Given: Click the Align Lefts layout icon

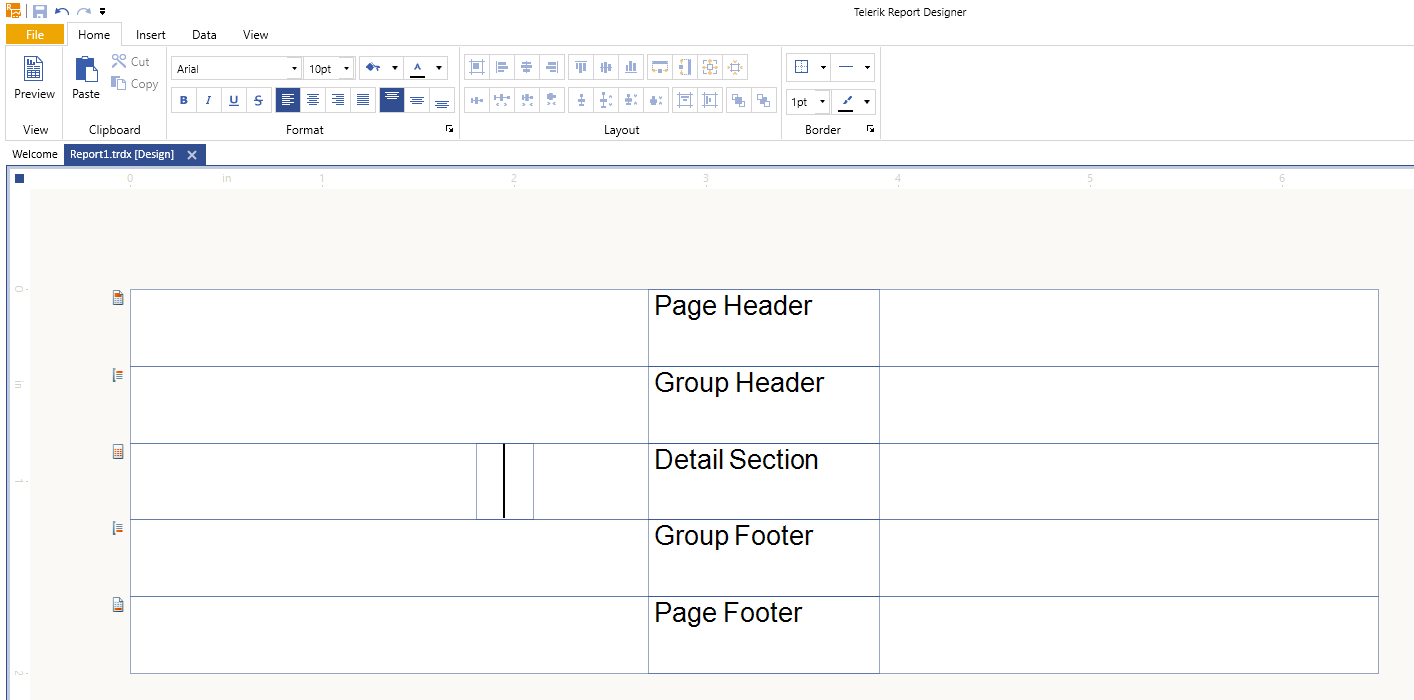Looking at the screenshot, I should pyautogui.click(x=502, y=67).
